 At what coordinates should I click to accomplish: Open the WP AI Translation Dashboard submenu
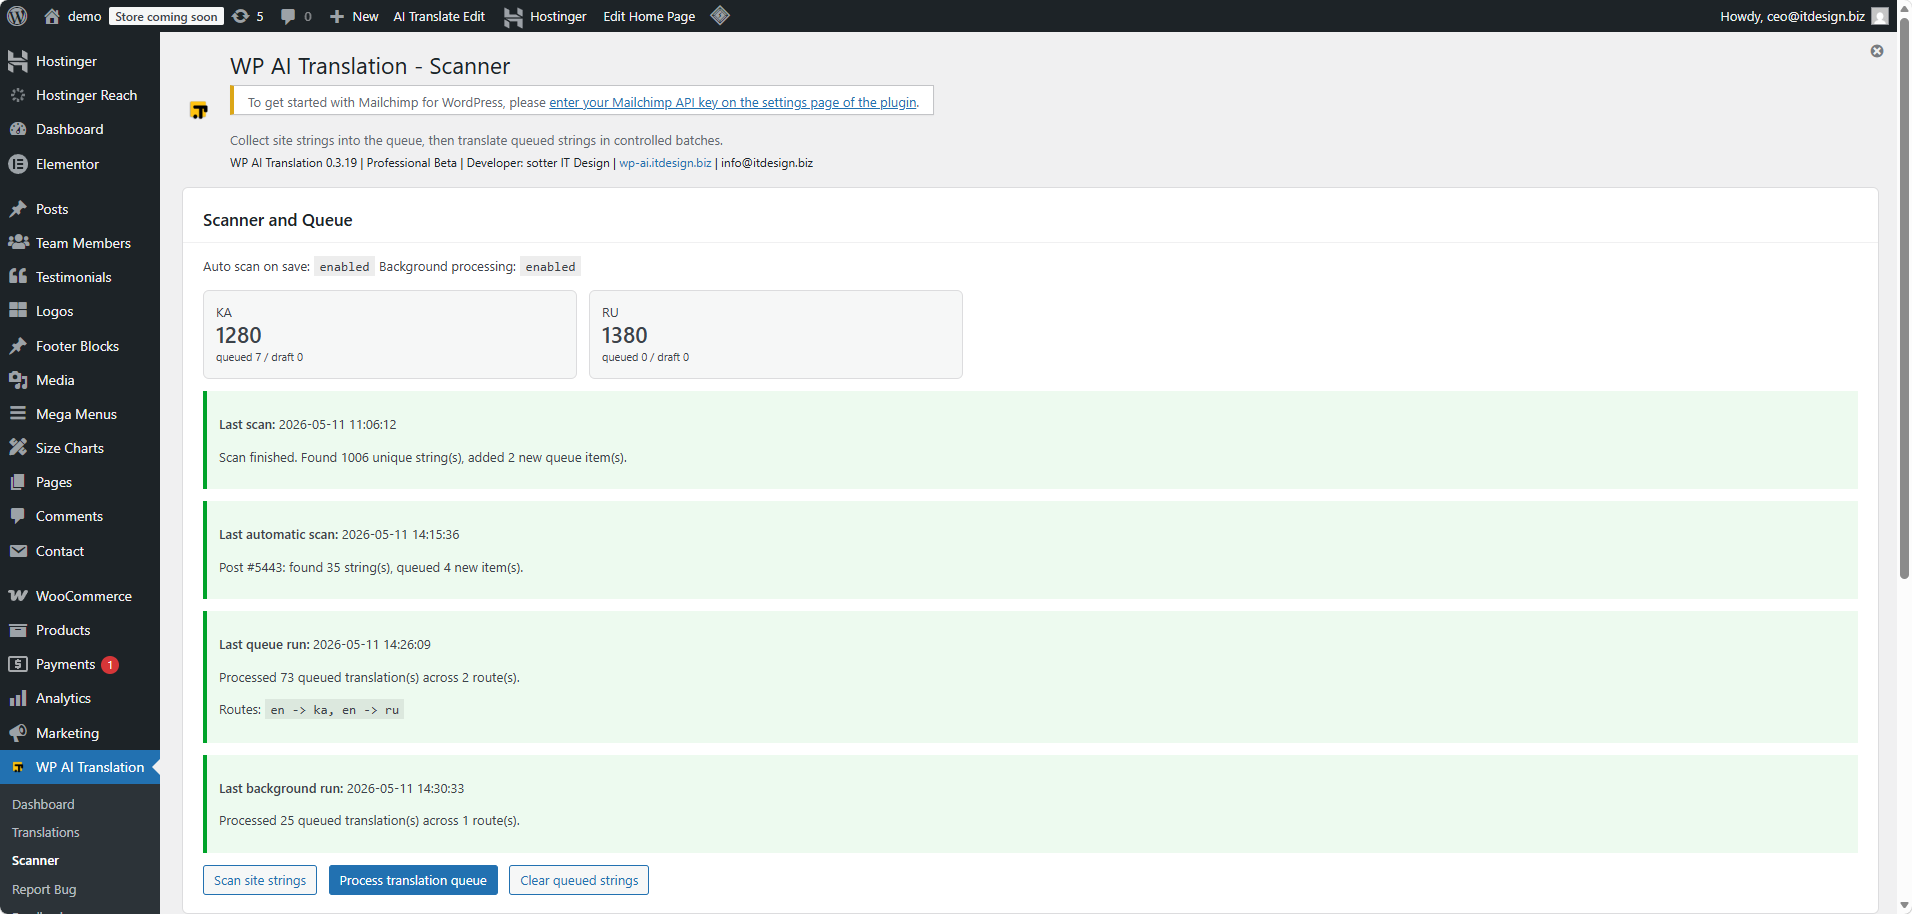43,804
